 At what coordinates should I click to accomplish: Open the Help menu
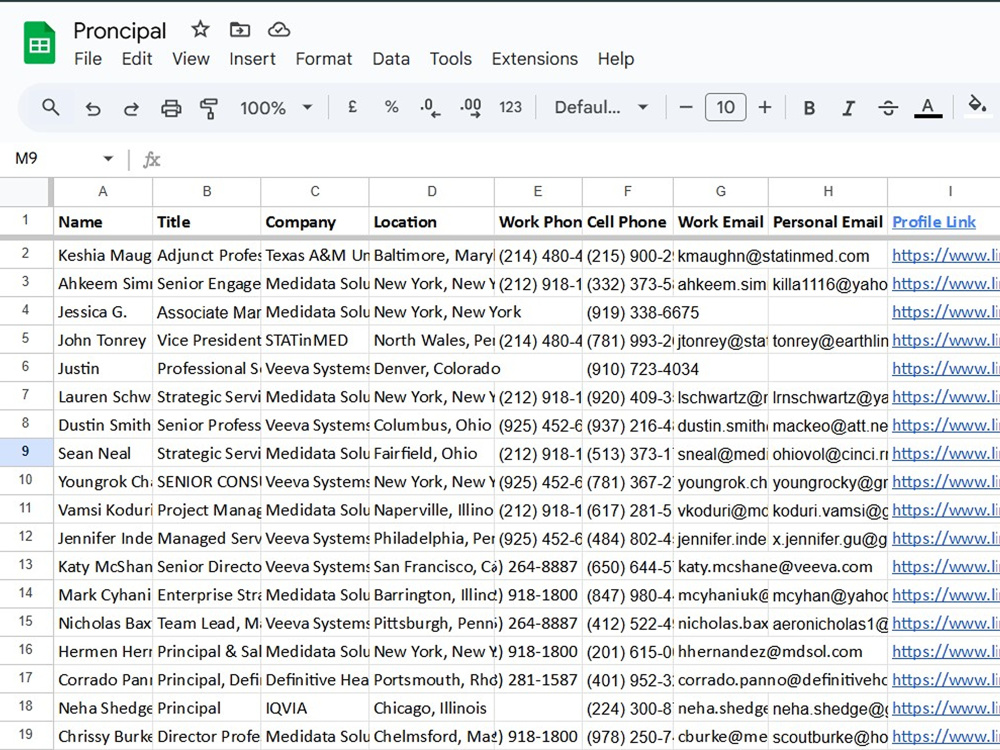(615, 59)
